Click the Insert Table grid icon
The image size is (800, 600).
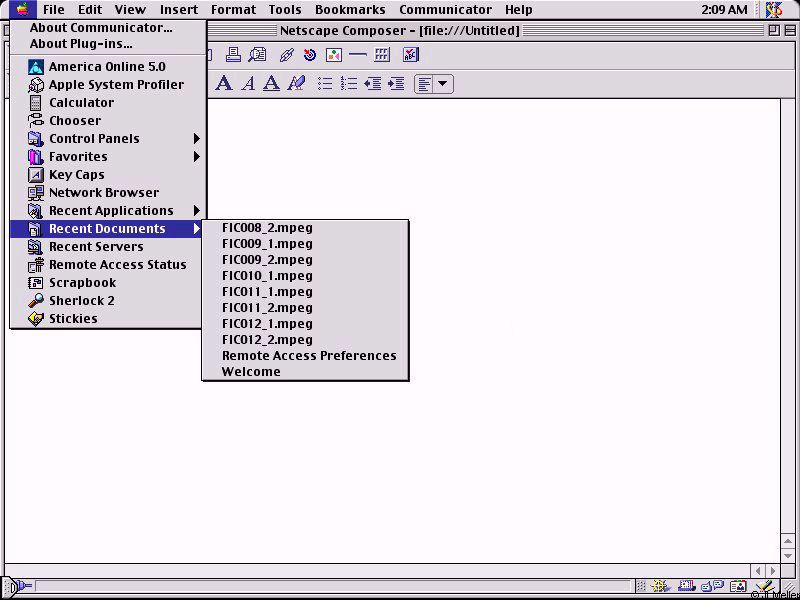pos(382,55)
